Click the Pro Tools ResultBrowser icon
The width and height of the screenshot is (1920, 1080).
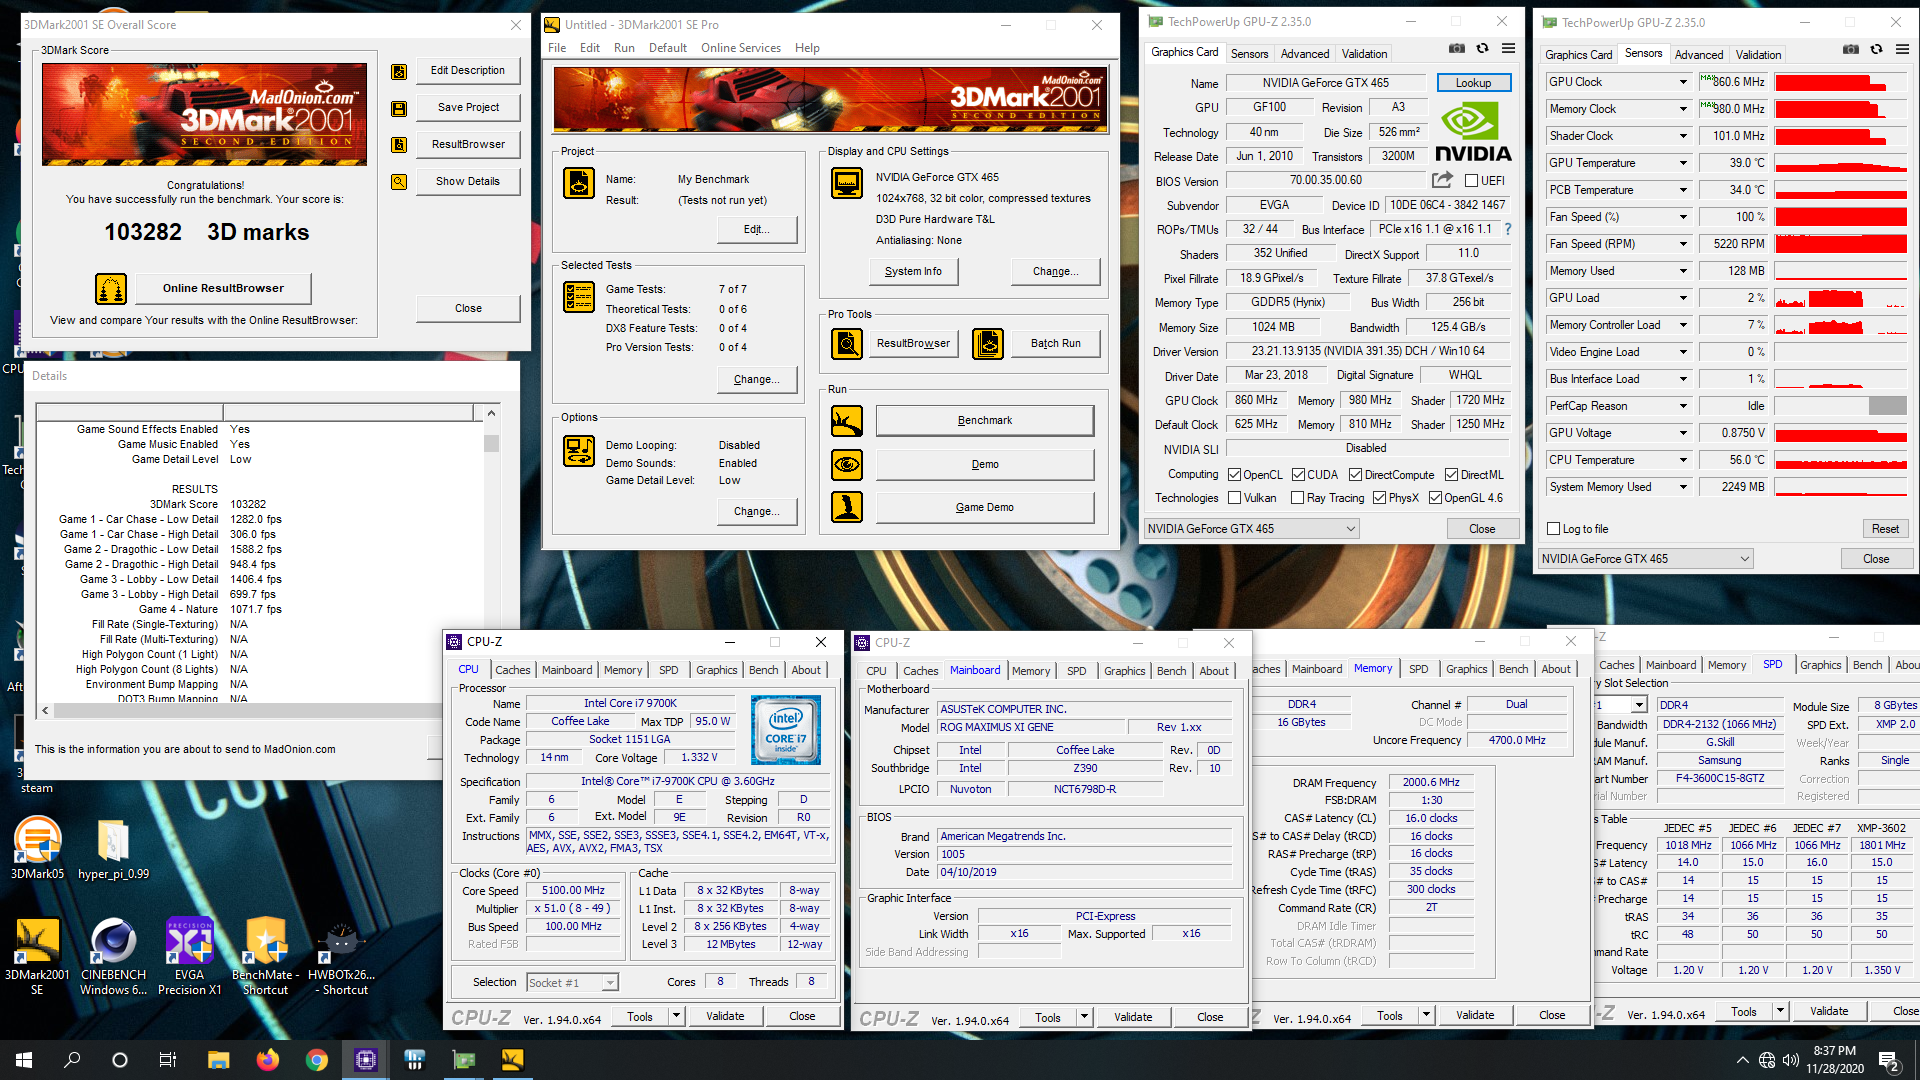847,344
